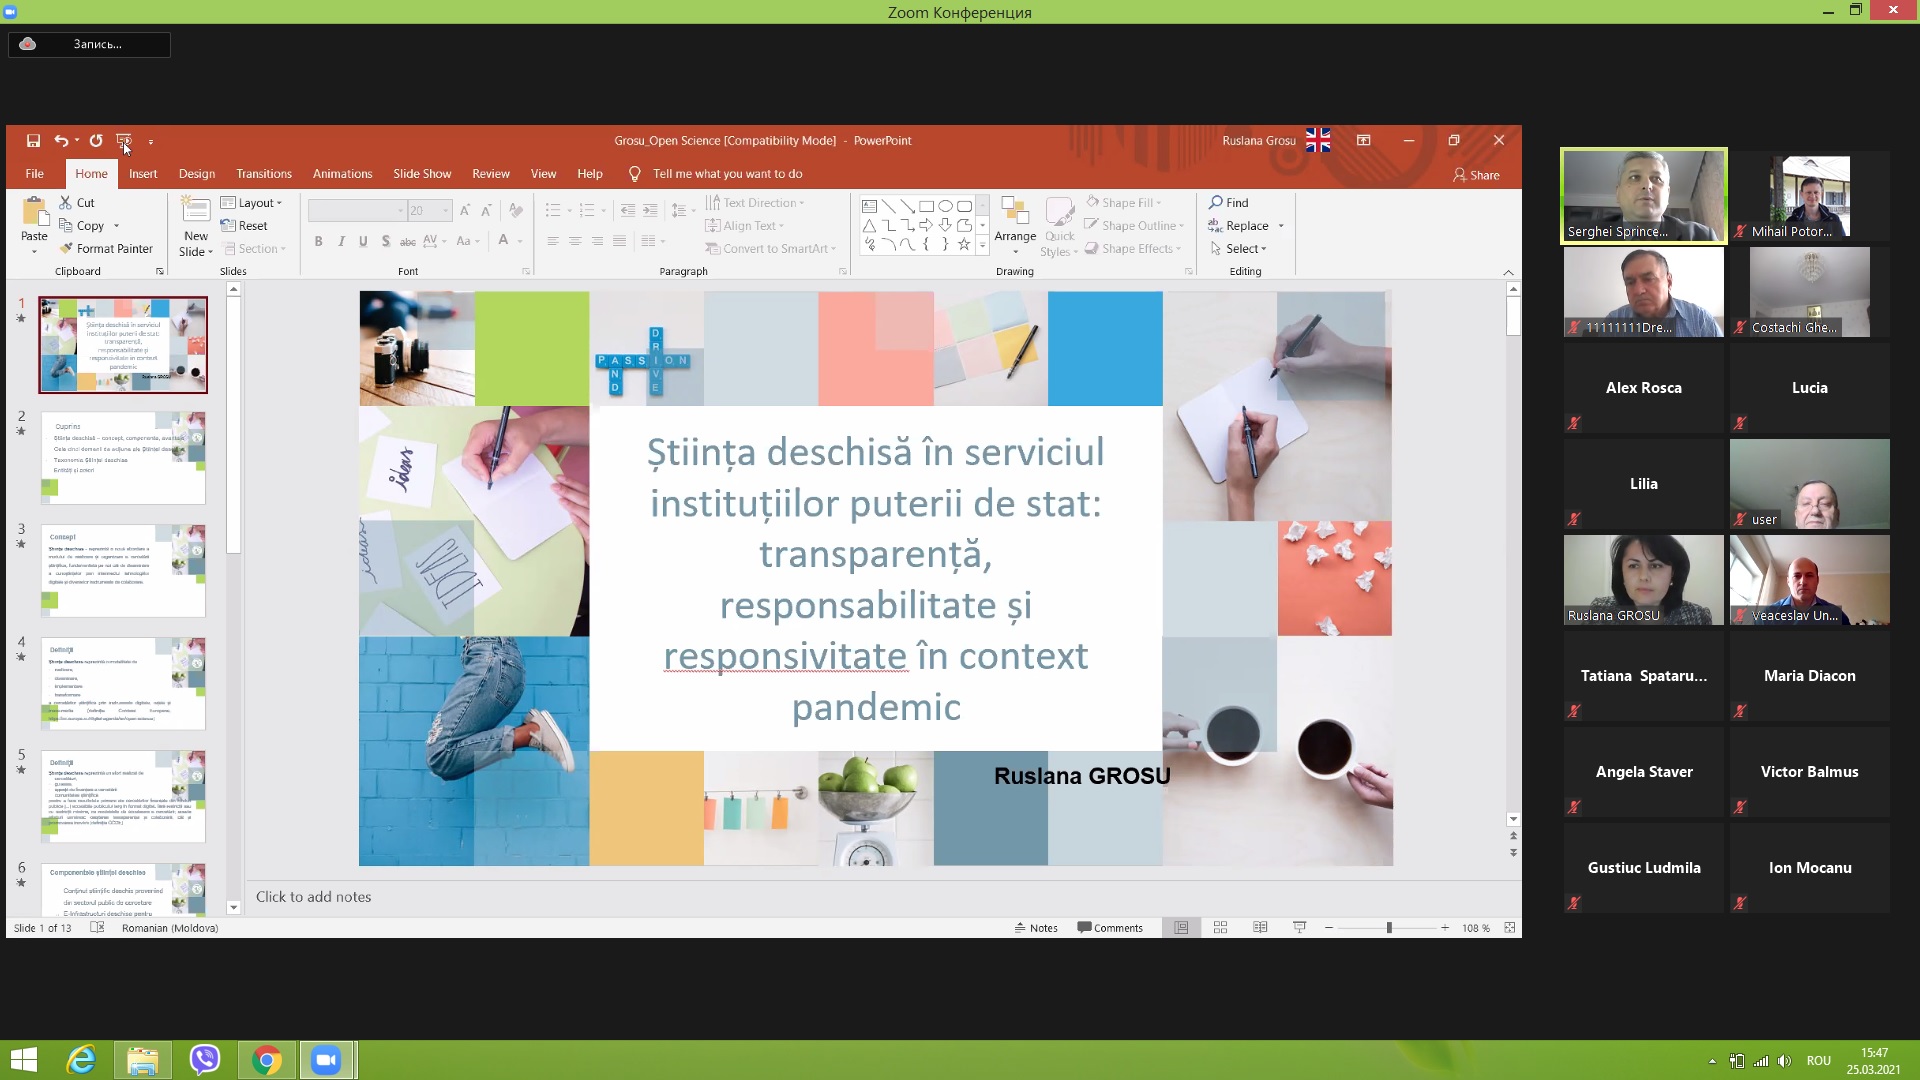Image resolution: width=1920 pixels, height=1080 pixels.
Task: Select slide 2 thumbnail Cuprins
Action: coord(123,458)
